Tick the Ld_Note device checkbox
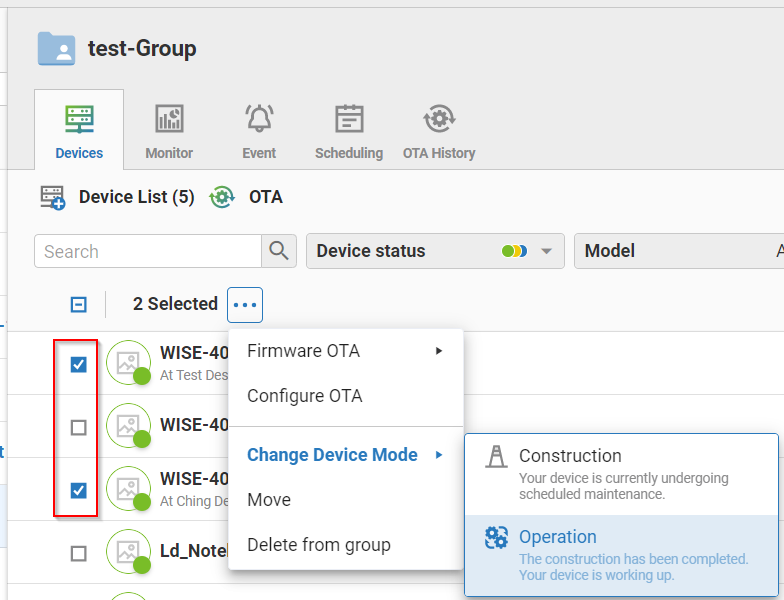 pos(78,553)
